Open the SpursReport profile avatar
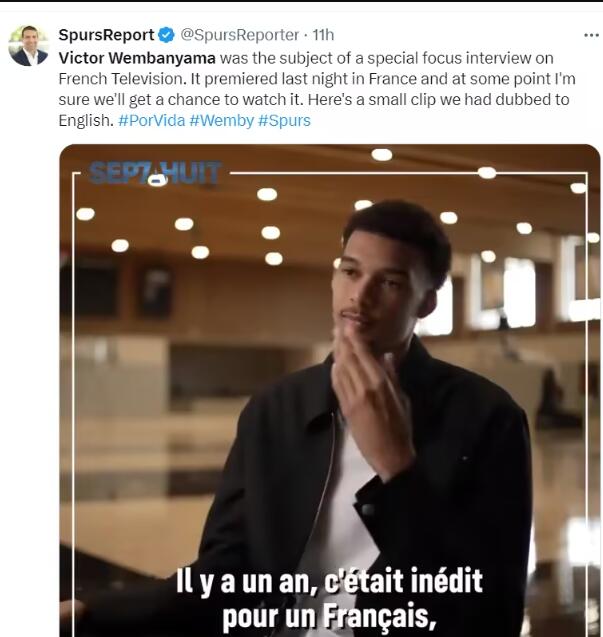 click(28, 46)
